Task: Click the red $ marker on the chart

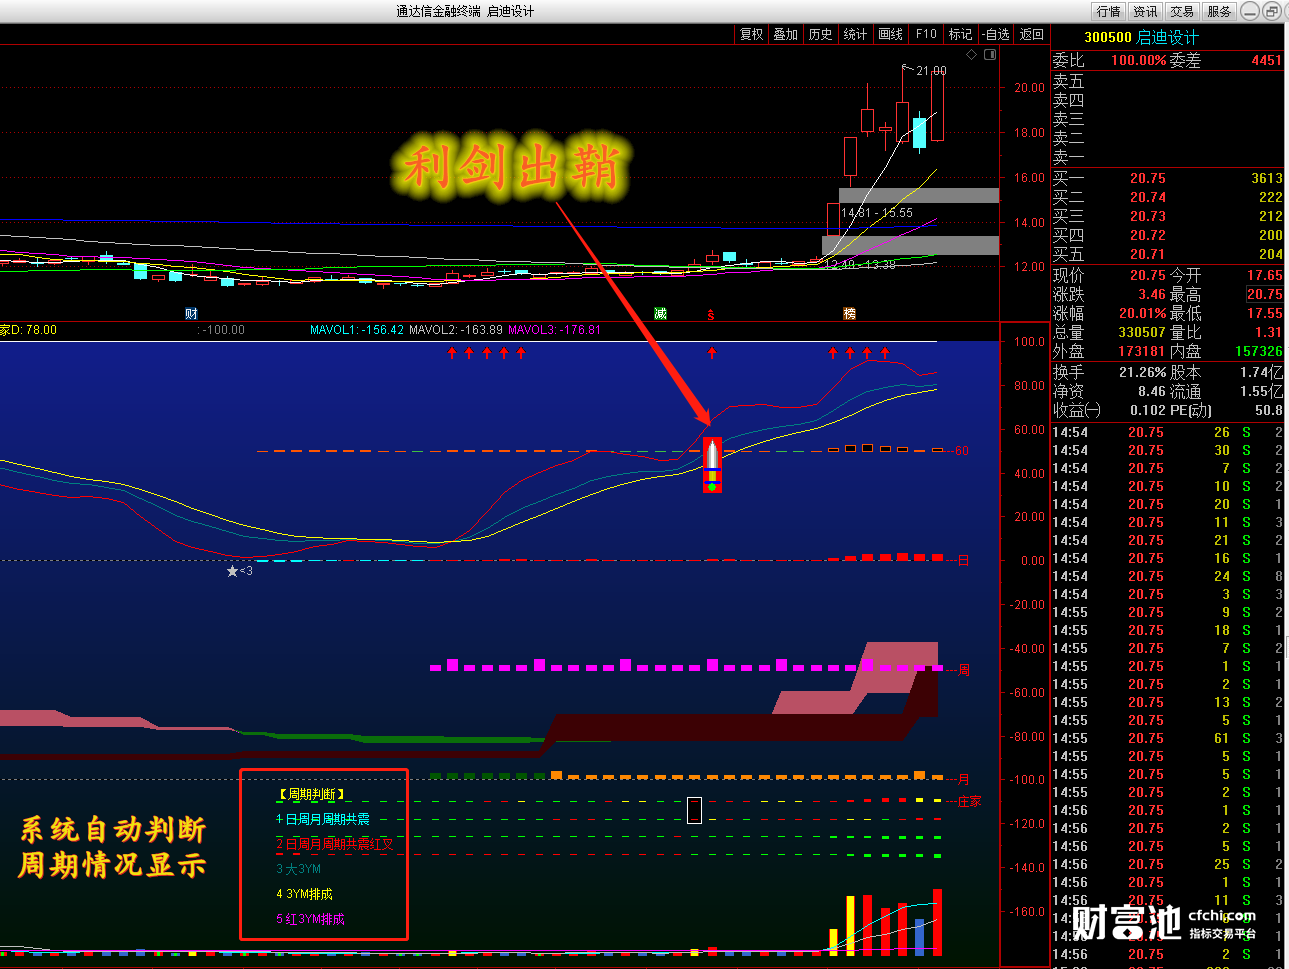Action: (x=711, y=315)
